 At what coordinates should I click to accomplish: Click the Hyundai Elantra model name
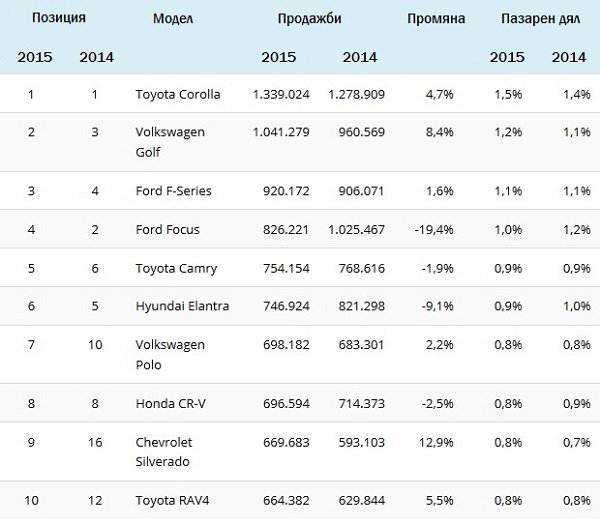182,306
